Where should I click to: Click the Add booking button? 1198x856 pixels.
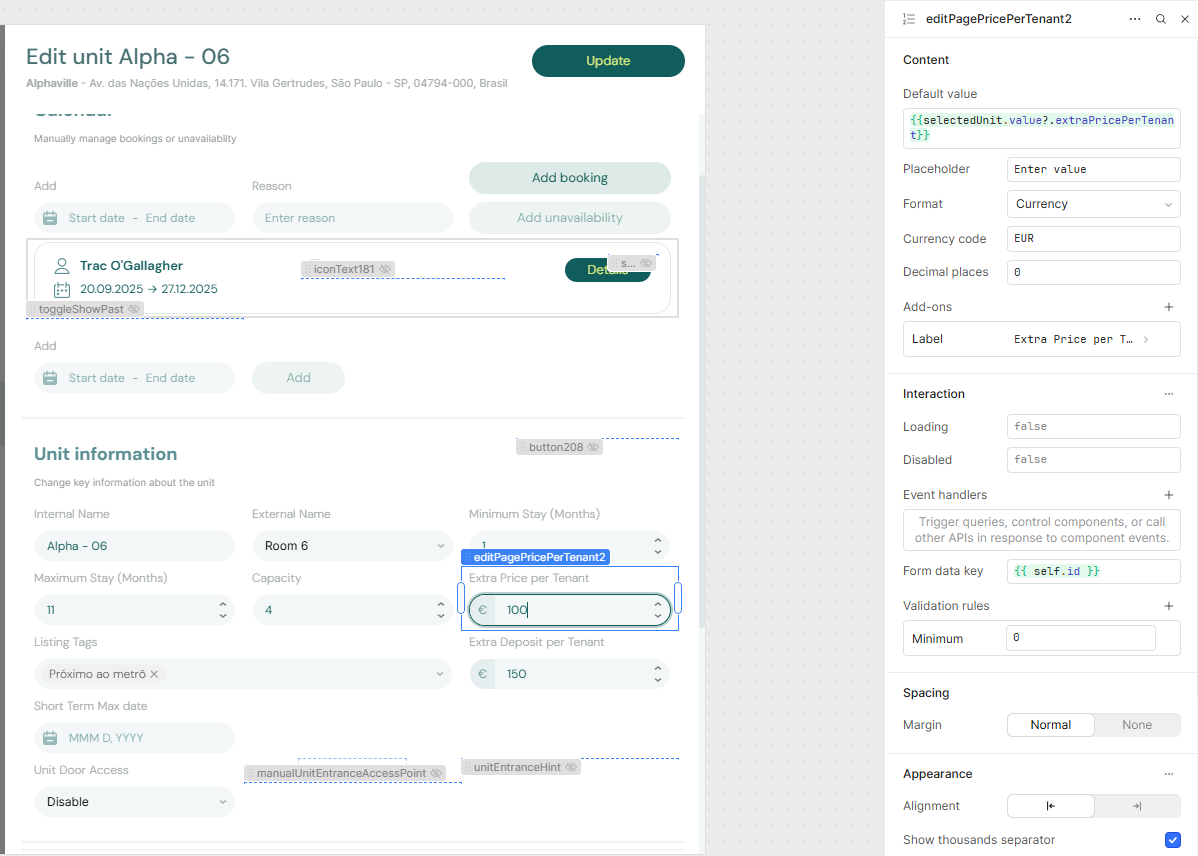(569, 177)
